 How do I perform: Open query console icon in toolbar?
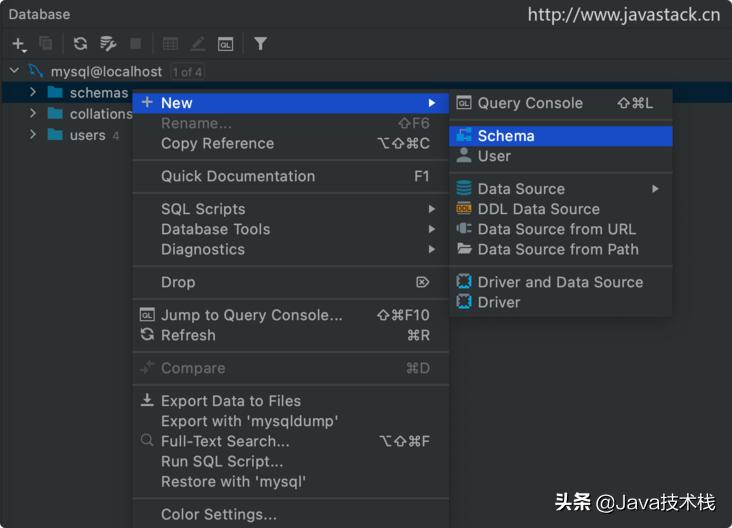coord(225,44)
